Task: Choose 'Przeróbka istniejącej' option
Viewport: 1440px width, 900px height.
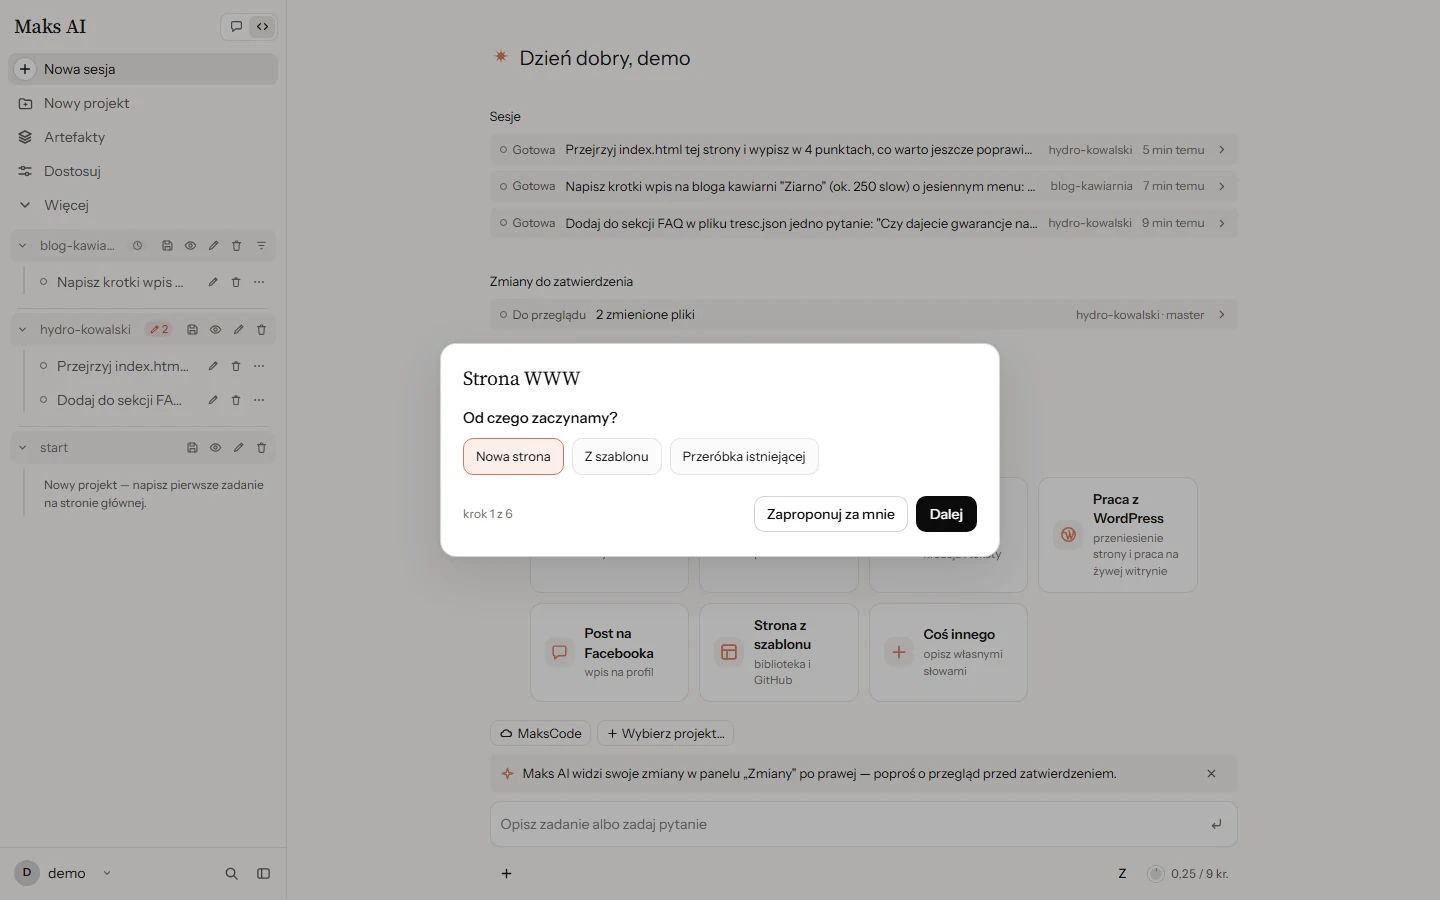Action: (x=744, y=457)
